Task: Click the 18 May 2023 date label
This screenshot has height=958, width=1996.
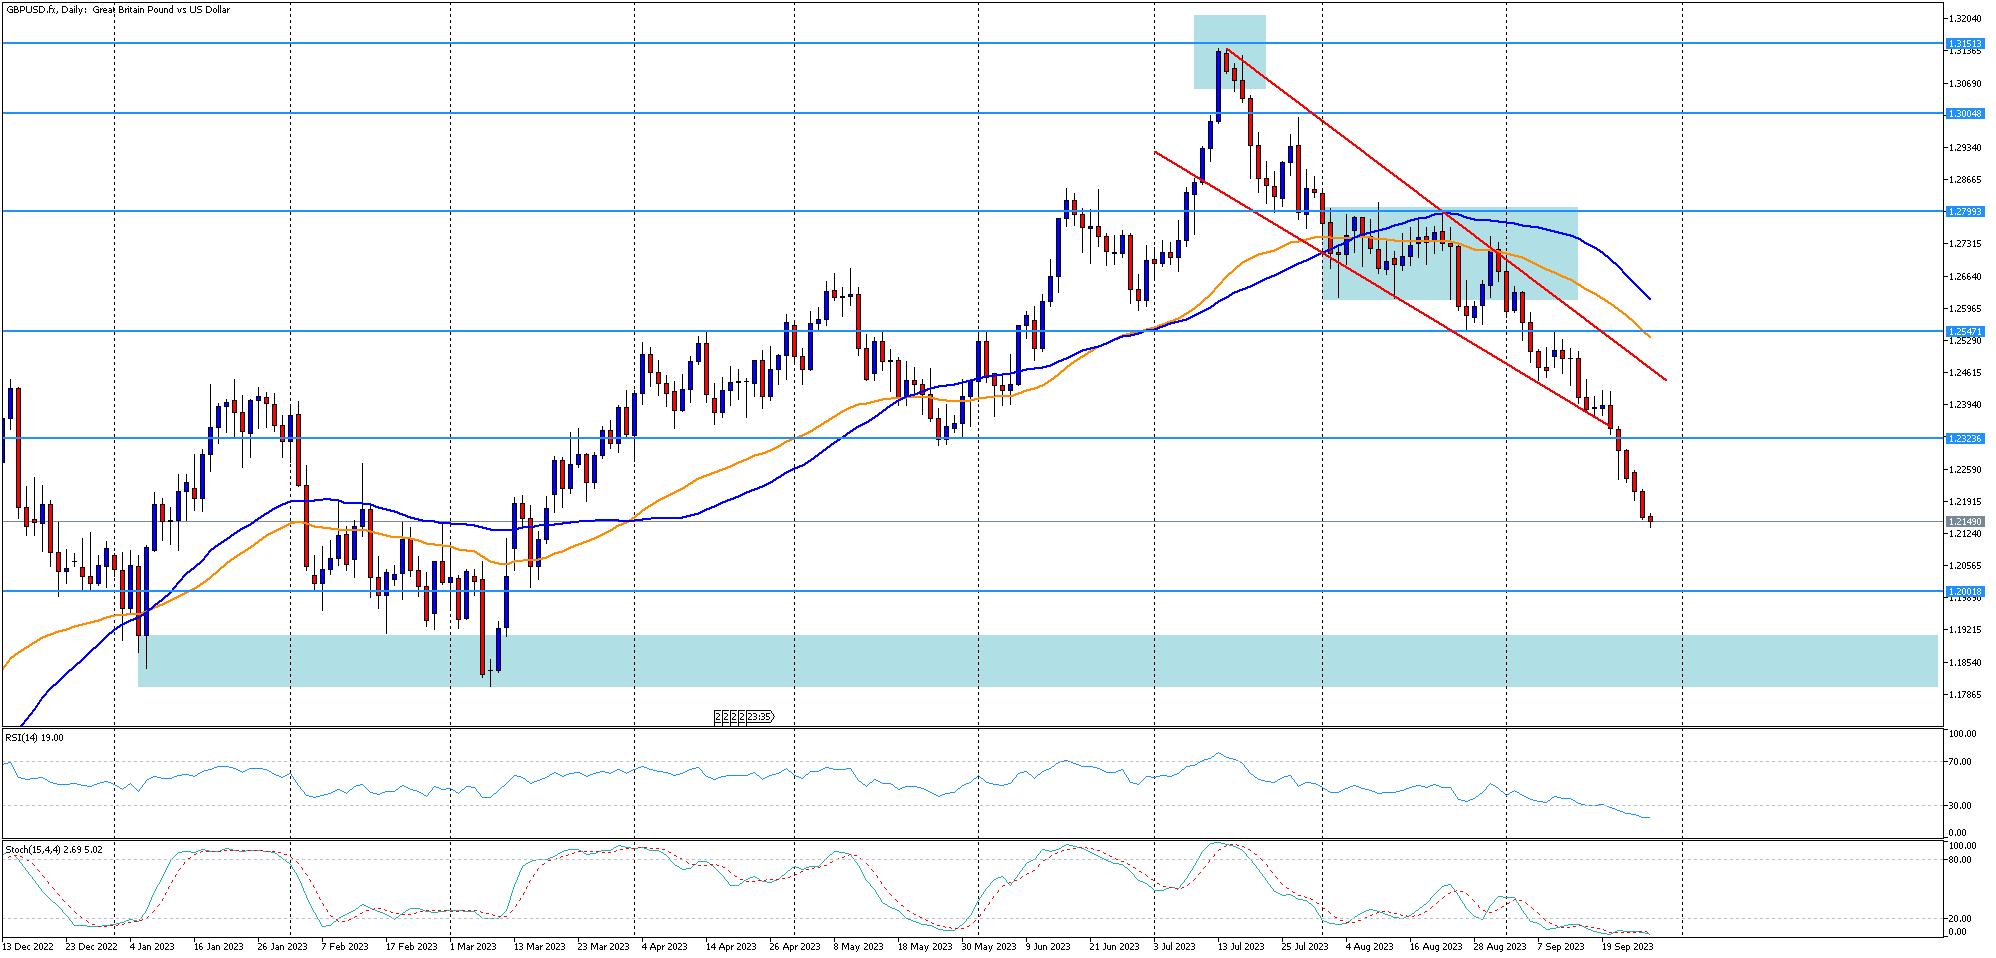Action: click(925, 947)
